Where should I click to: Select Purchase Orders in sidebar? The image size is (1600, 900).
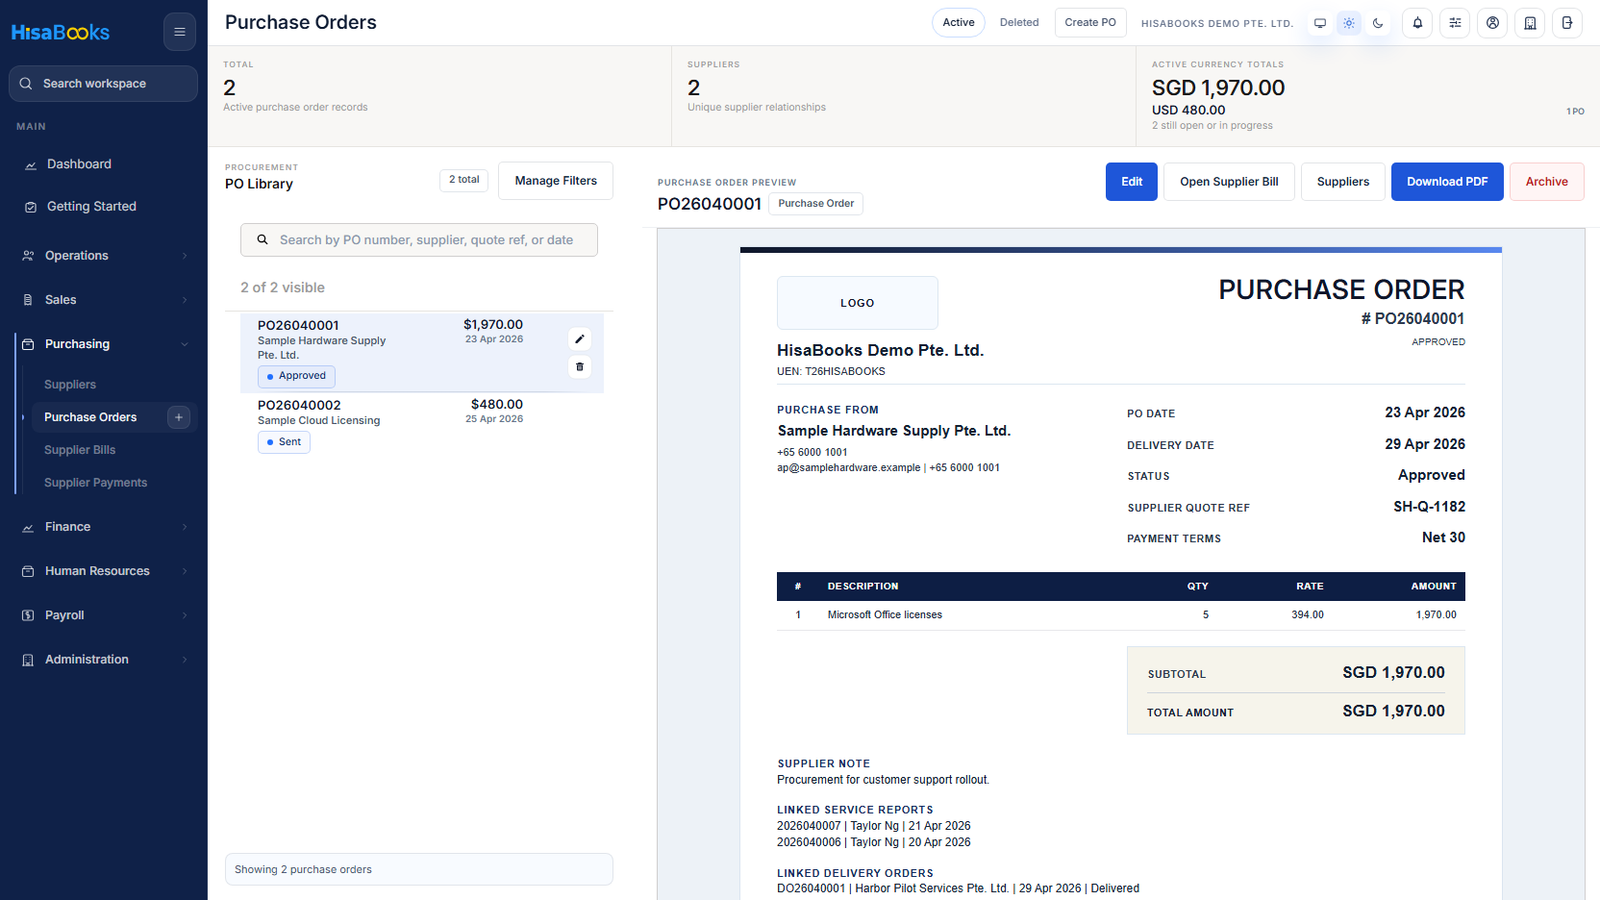(90, 417)
